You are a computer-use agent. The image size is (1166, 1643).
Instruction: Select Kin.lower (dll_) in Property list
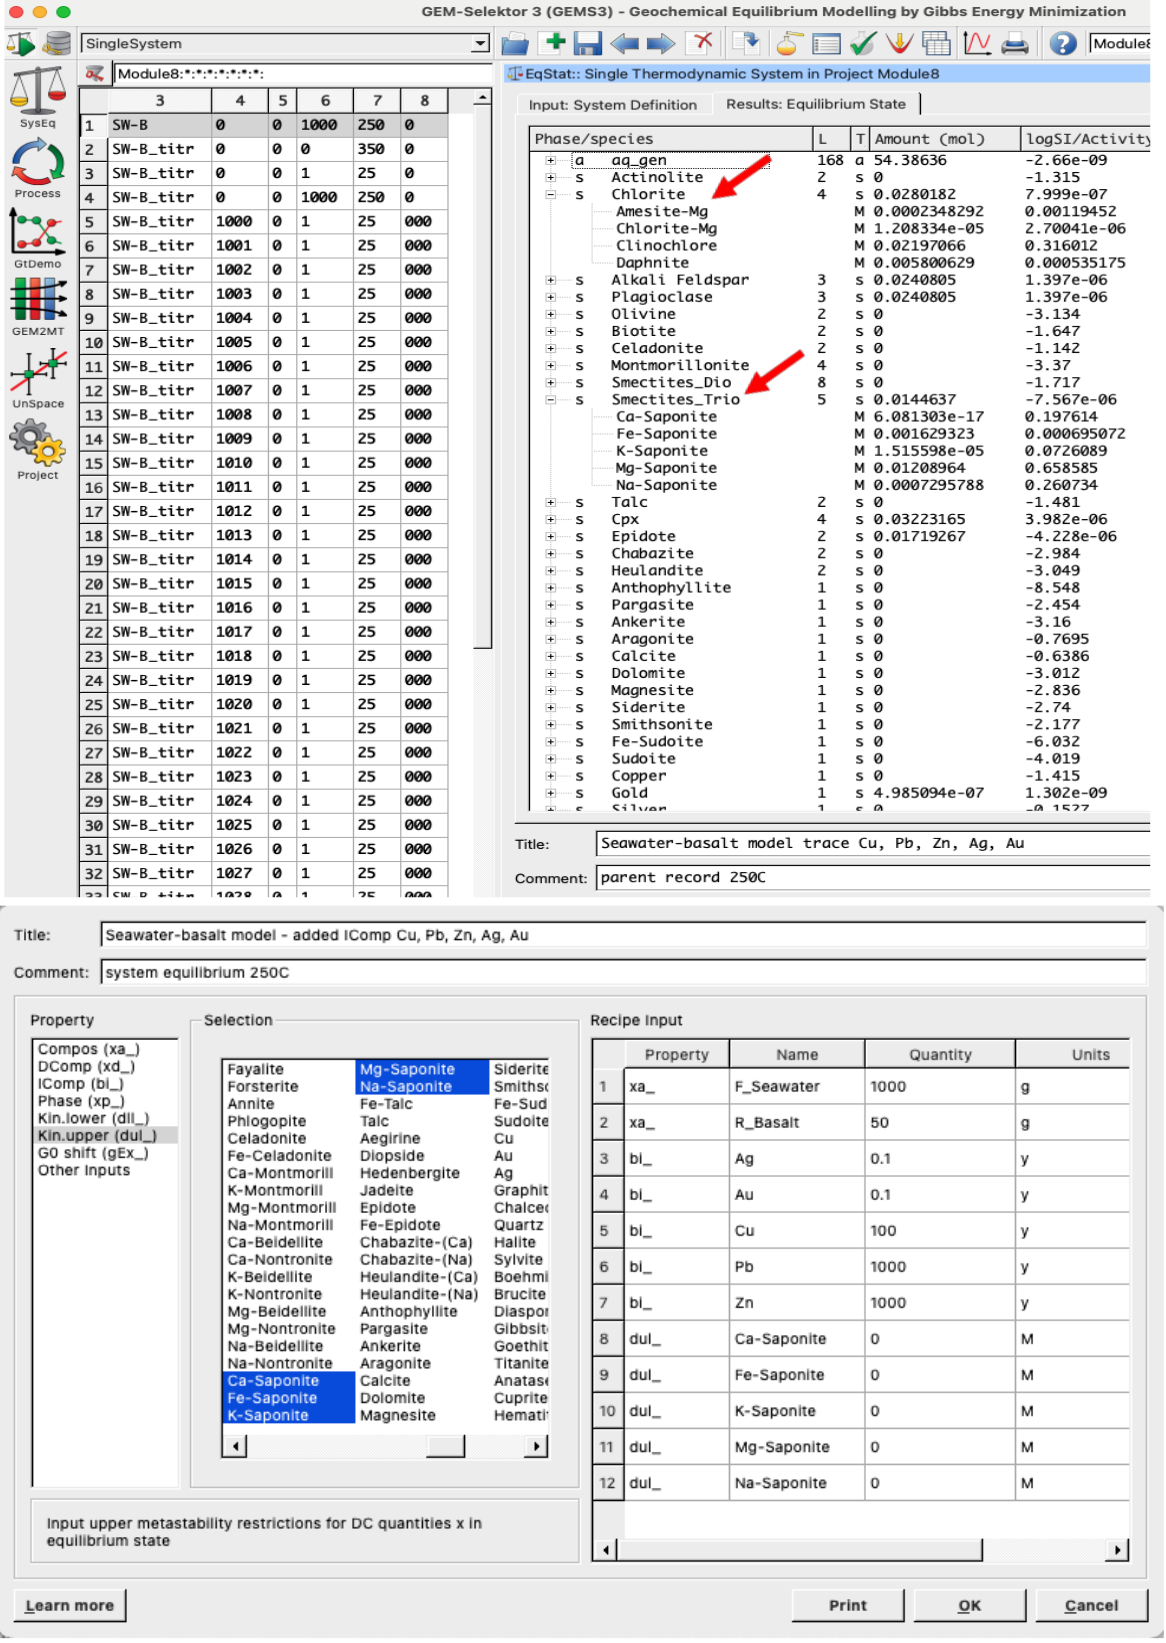93,1118
